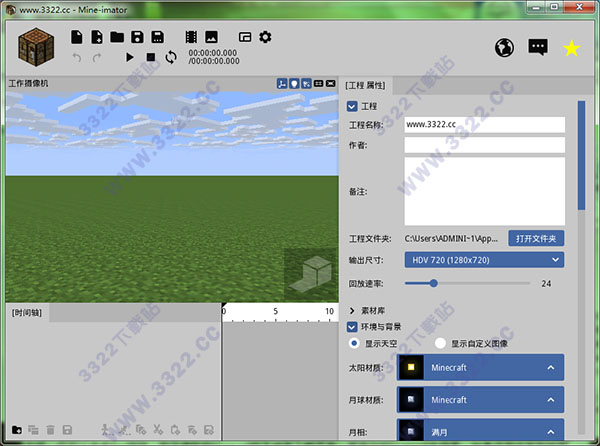The width and height of the screenshot is (600, 446).
Task: Click the 工程名称 field containing www.3322.cc
Action: tap(484, 125)
